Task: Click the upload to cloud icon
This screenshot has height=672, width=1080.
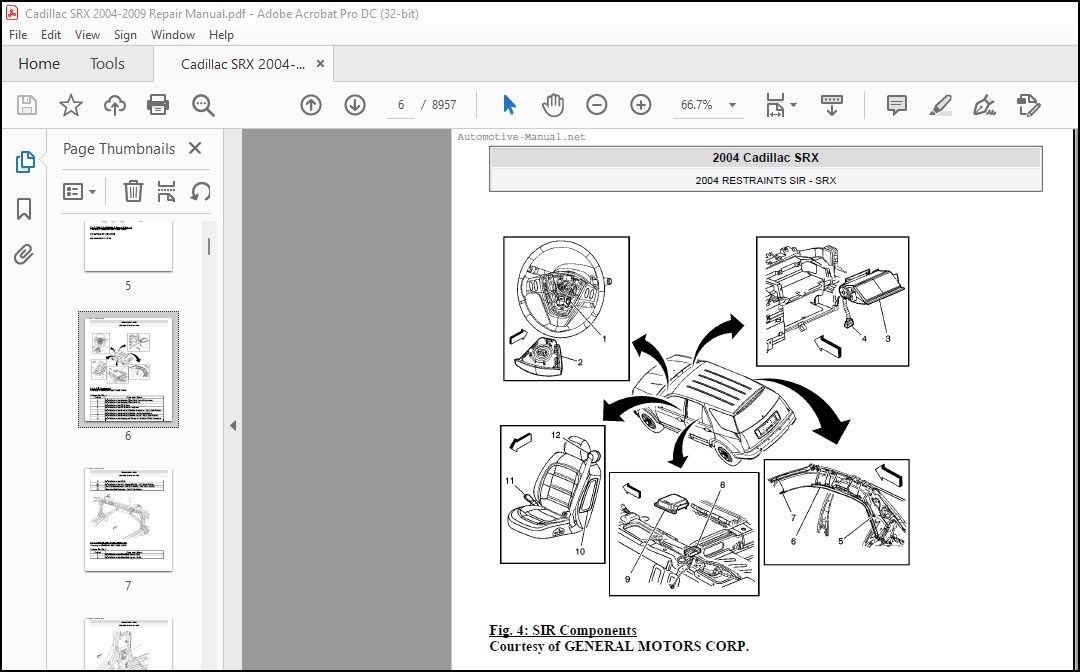Action: pos(114,105)
